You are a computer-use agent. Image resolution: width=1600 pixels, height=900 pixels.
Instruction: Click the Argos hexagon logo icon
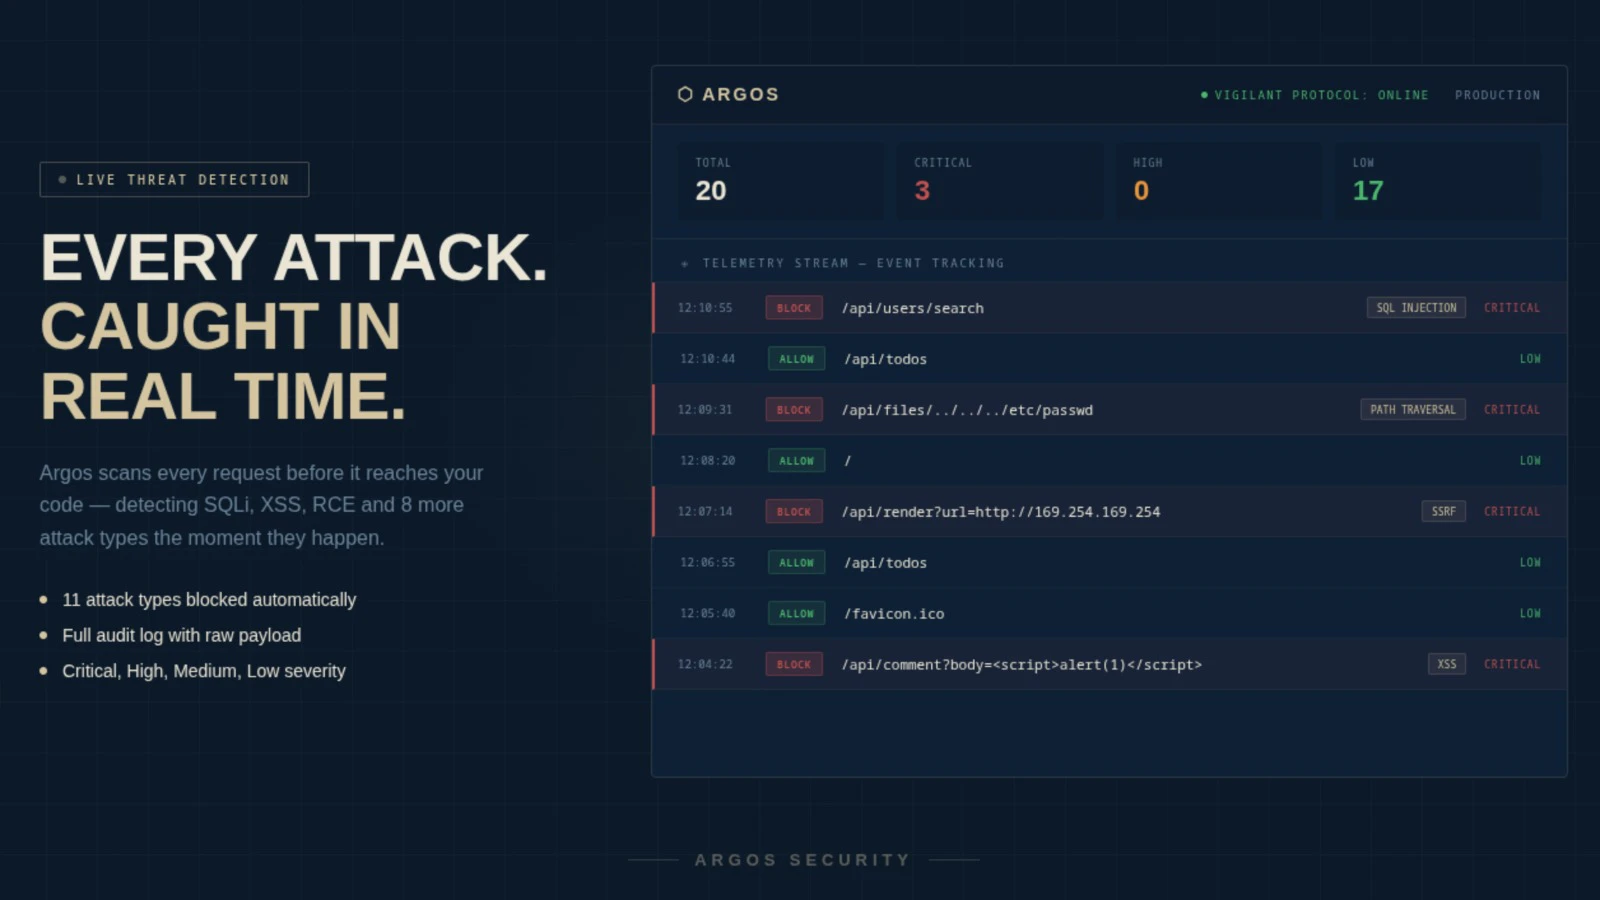(685, 94)
